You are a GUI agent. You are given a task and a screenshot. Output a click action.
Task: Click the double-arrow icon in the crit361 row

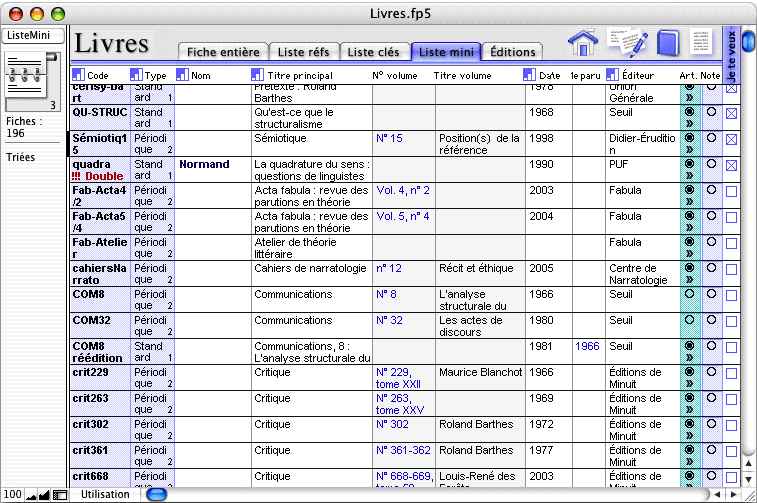point(689,462)
